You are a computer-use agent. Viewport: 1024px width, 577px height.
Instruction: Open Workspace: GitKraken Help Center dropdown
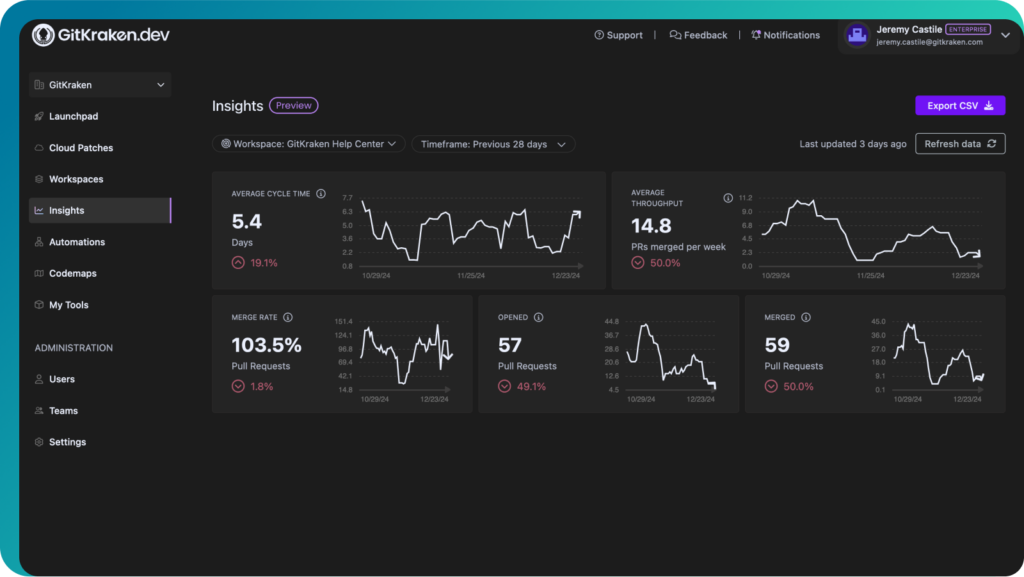pyautogui.click(x=308, y=144)
